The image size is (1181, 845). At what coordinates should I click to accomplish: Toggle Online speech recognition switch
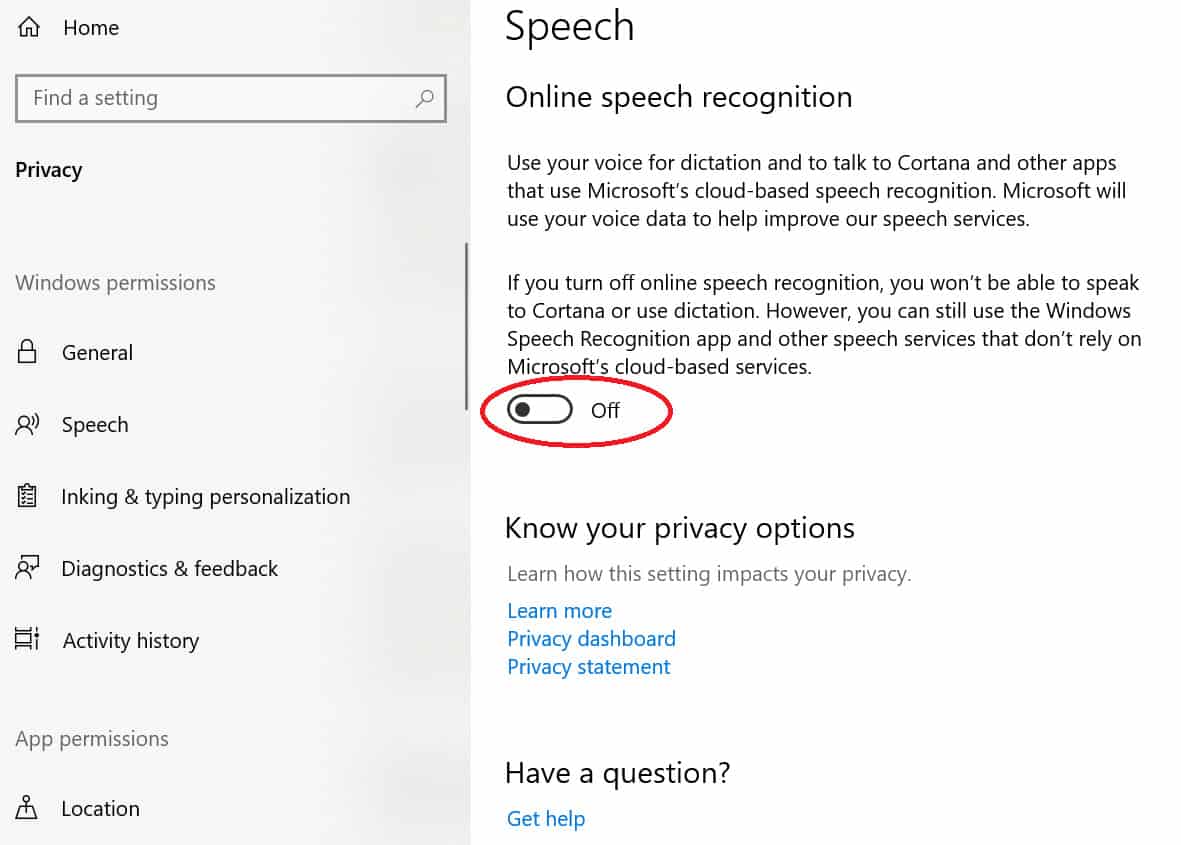tap(540, 410)
